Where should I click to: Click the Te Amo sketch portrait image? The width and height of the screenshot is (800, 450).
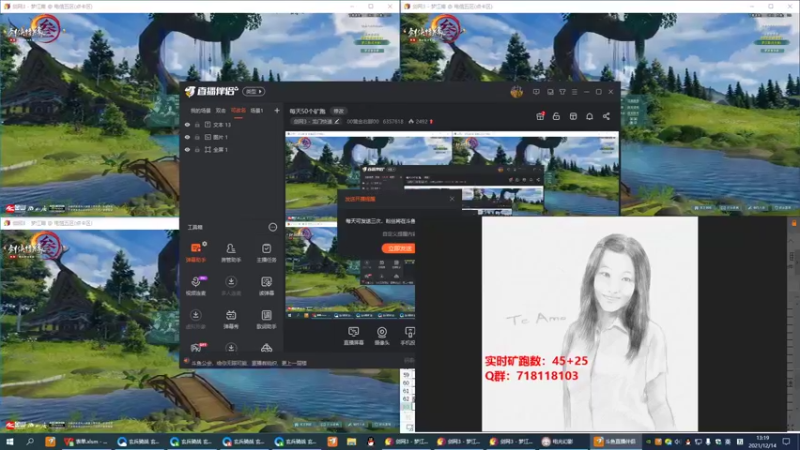point(590,323)
